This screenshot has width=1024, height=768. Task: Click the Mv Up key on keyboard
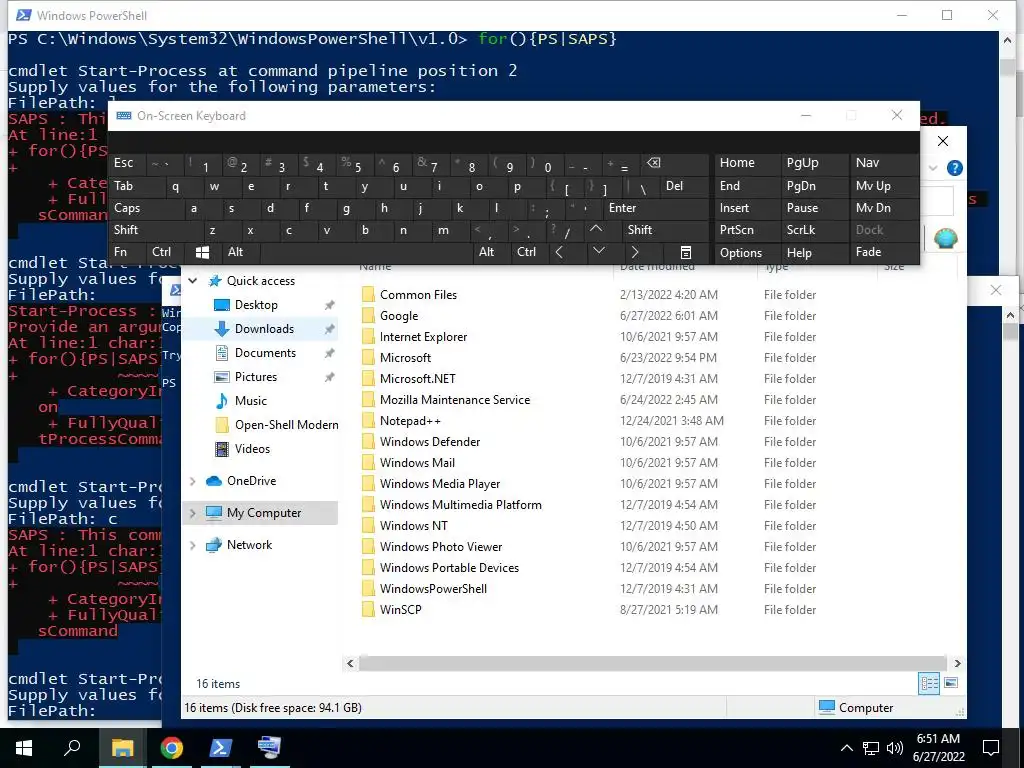(x=884, y=185)
